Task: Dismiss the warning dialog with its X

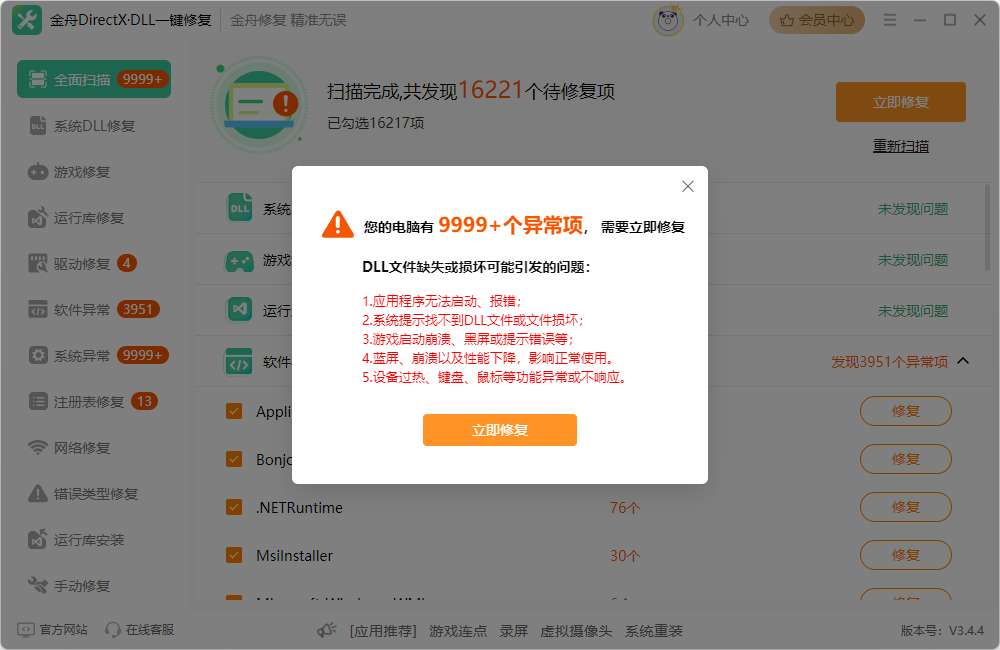Action: [687, 186]
